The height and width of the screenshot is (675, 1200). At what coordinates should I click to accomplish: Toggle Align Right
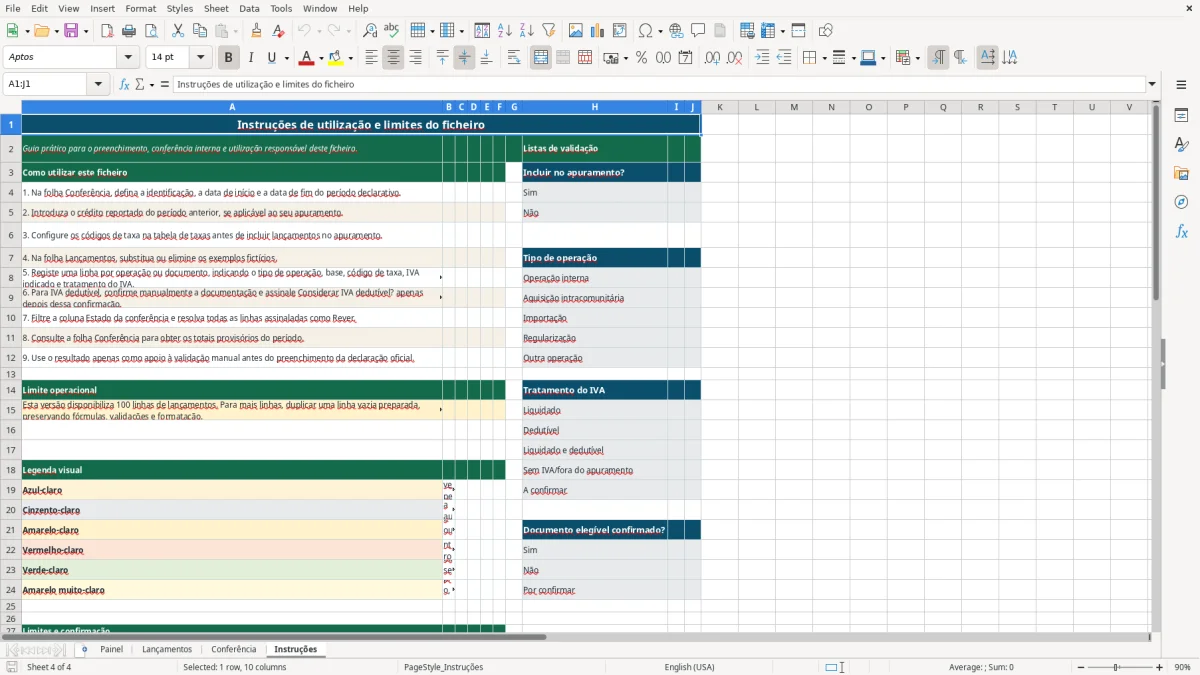click(x=415, y=58)
